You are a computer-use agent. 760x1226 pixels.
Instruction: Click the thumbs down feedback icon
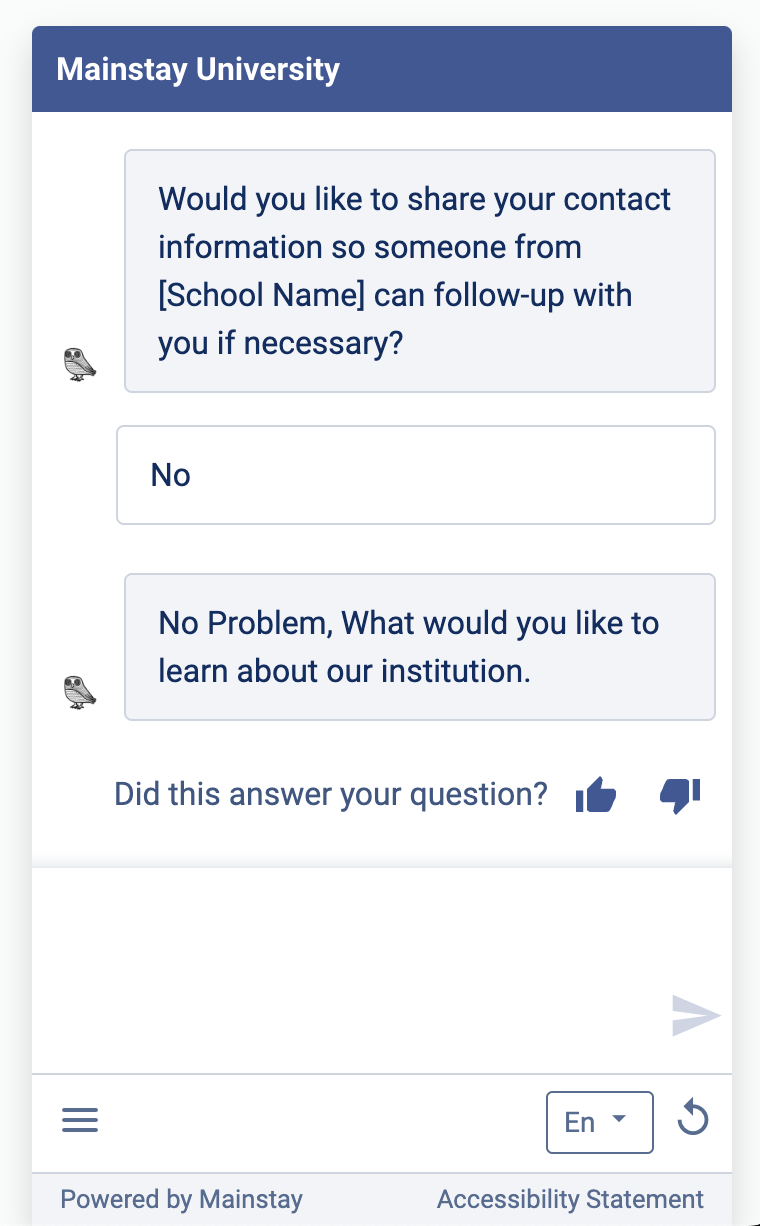tap(680, 795)
